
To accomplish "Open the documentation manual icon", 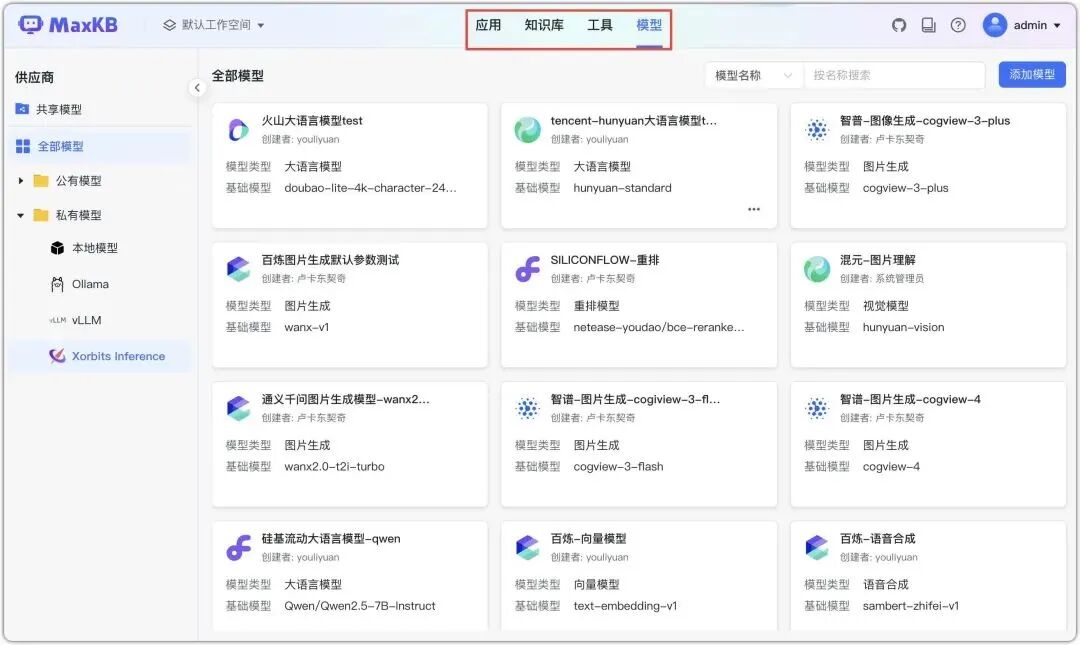I will pyautogui.click(x=928, y=25).
